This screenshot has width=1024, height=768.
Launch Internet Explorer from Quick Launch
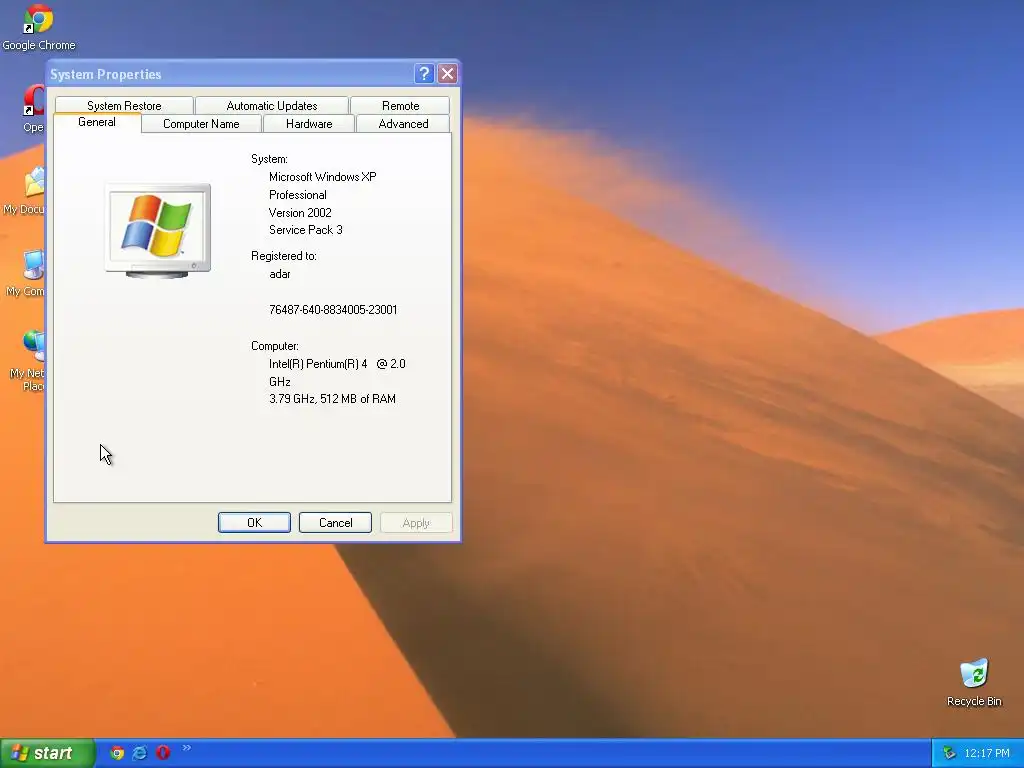pos(140,753)
